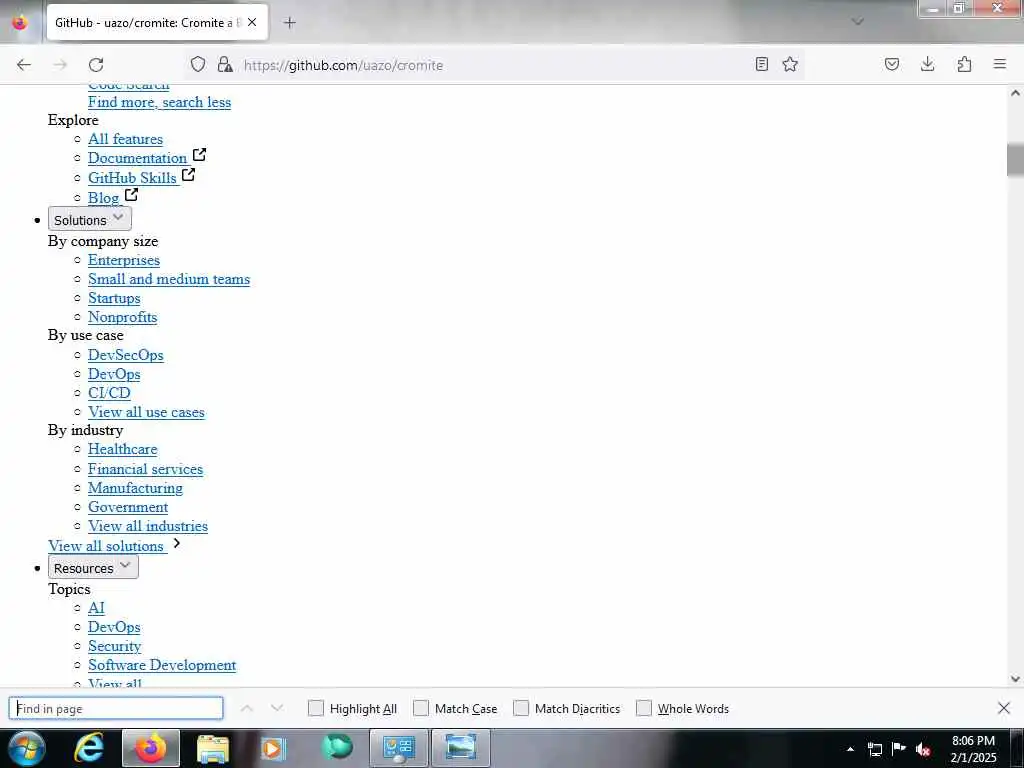1024x768 pixels.
Task: Bookmark this page with the star icon
Action: point(790,64)
